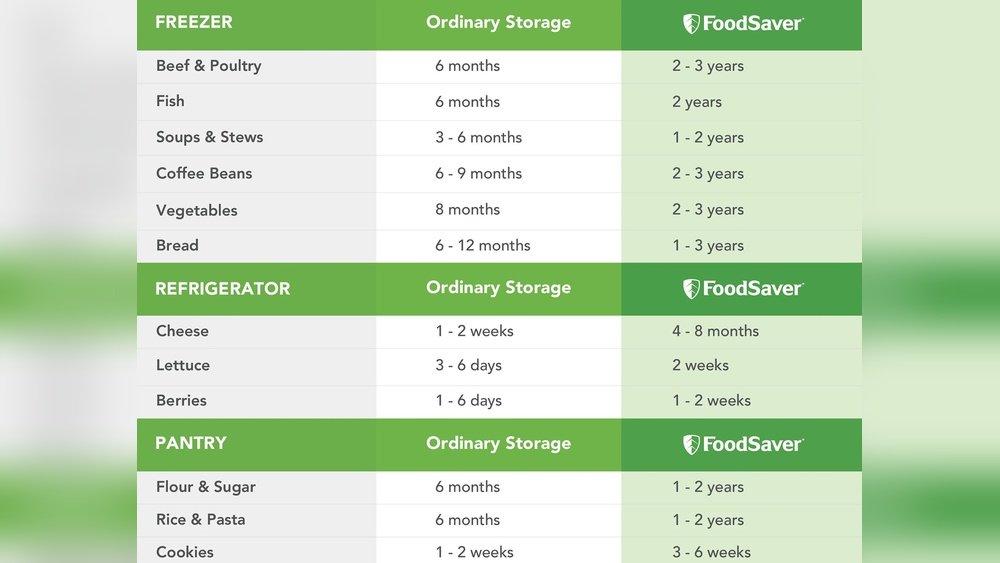The height and width of the screenshot is (563, 1000).
Task: Select the REFRIGERATOR section heading
Action: [x=222, y=289]
